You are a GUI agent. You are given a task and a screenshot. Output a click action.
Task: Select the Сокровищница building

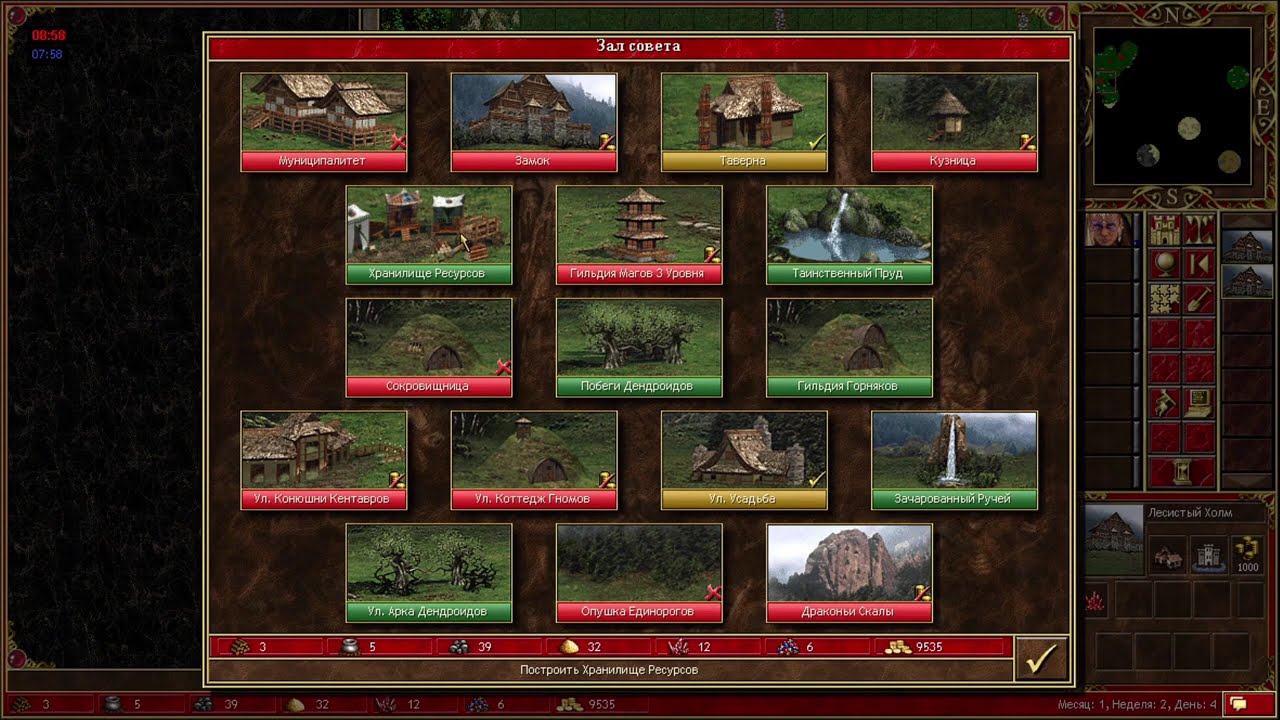[x=429, y=348]
